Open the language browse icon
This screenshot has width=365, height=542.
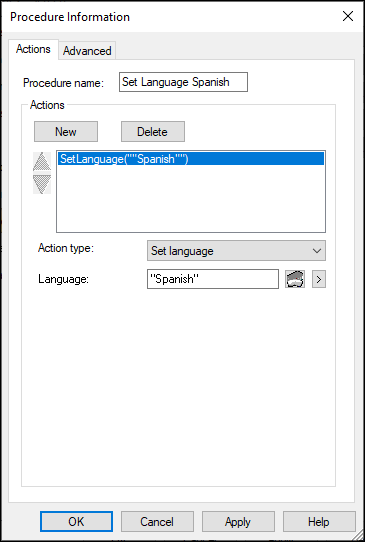[295, 279]
